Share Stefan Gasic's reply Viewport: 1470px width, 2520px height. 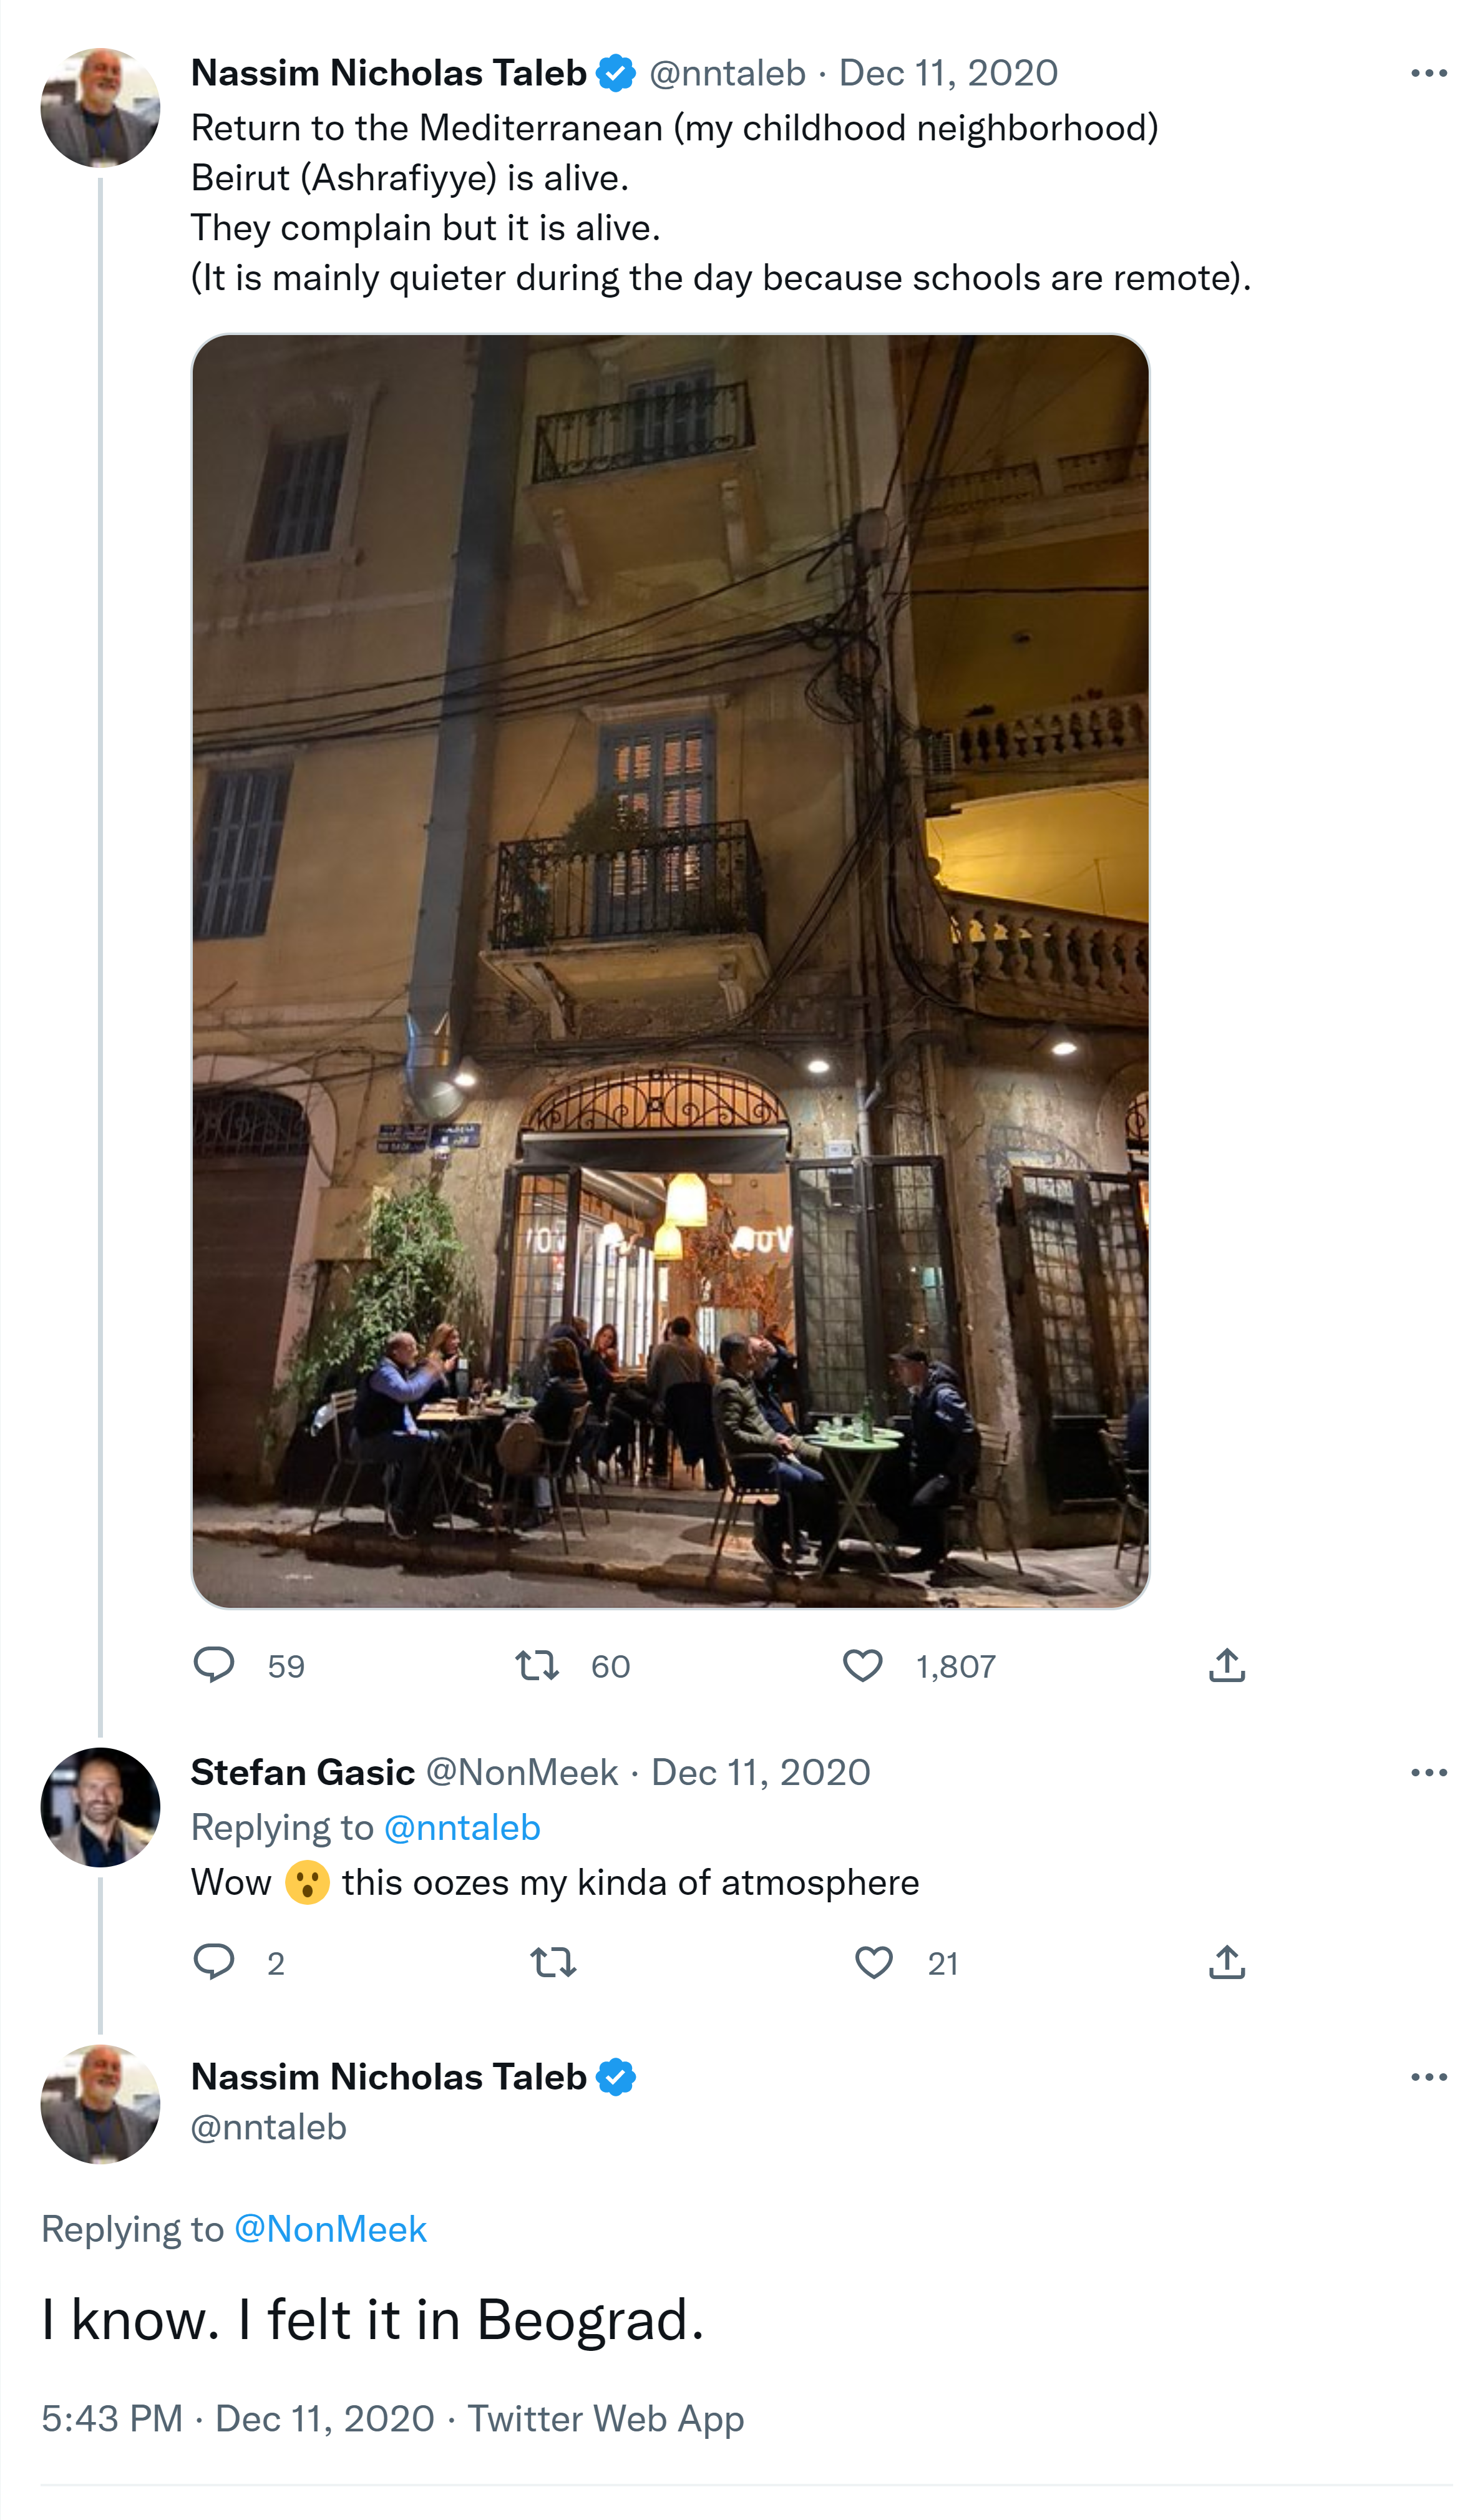click(x=1226, y=1962)
